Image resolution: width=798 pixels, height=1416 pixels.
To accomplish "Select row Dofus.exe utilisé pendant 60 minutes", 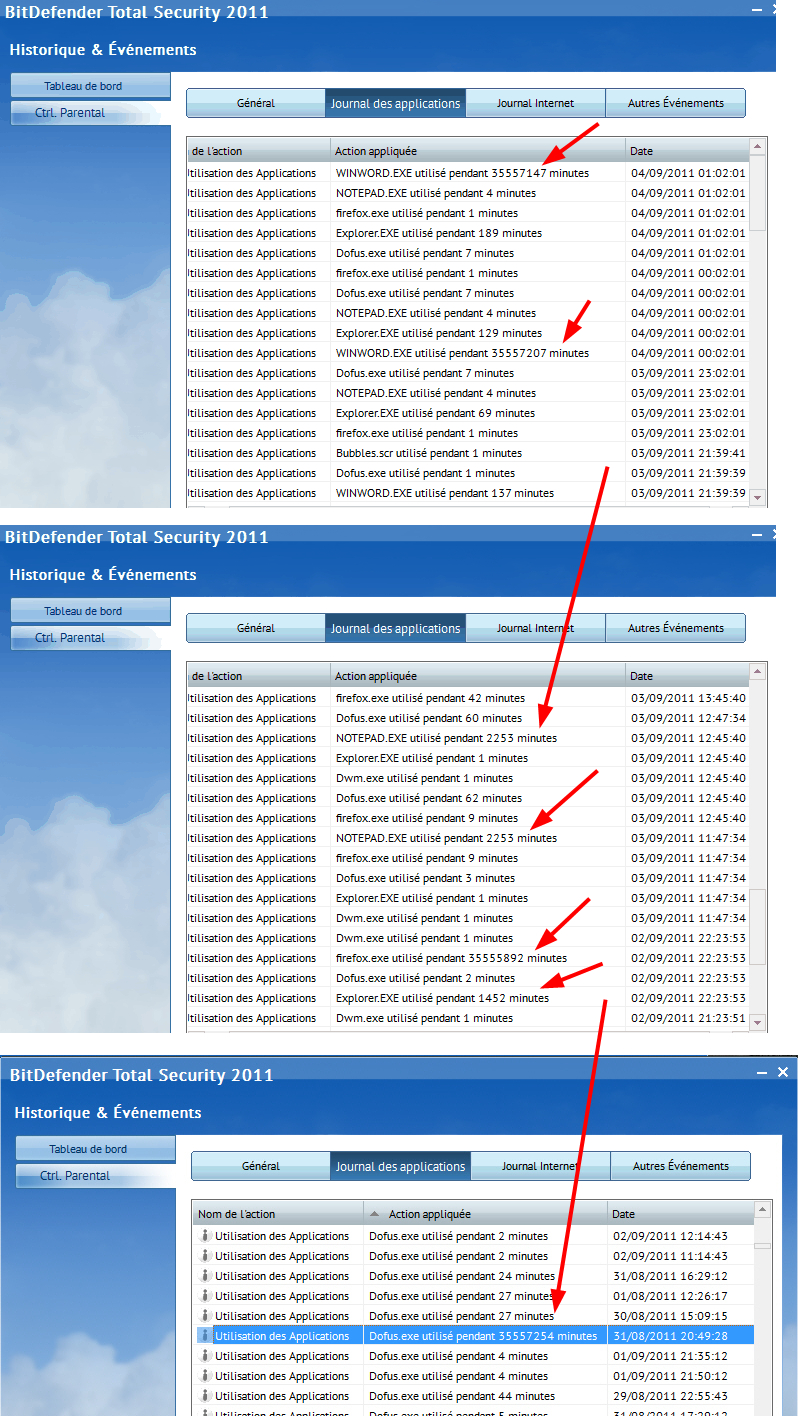I will pyautogui.click(x=467, y=718).
